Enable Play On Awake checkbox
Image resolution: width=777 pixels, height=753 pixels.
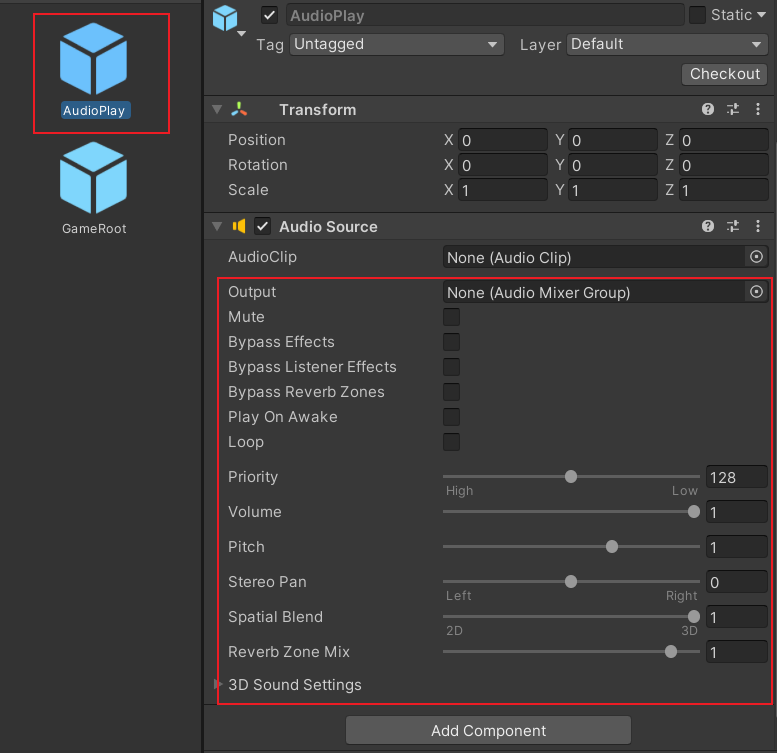point(452,417)
